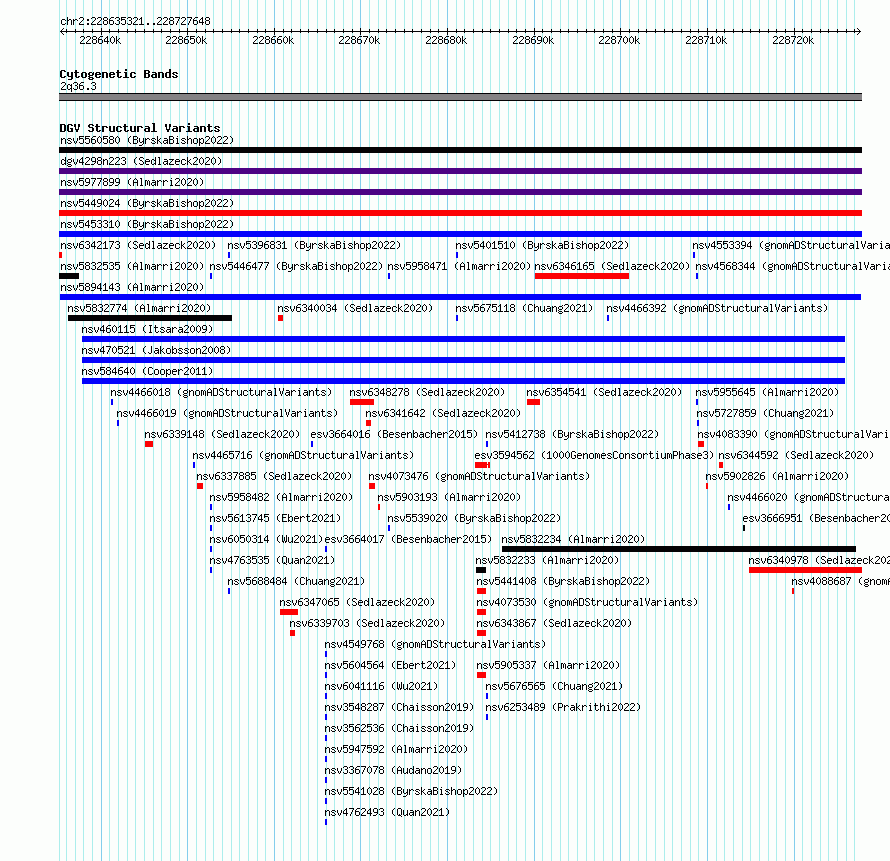Click nsv5675118 (Chuang2021) label
The width and height of the screenshot is (890, 861).
(524, 308)
